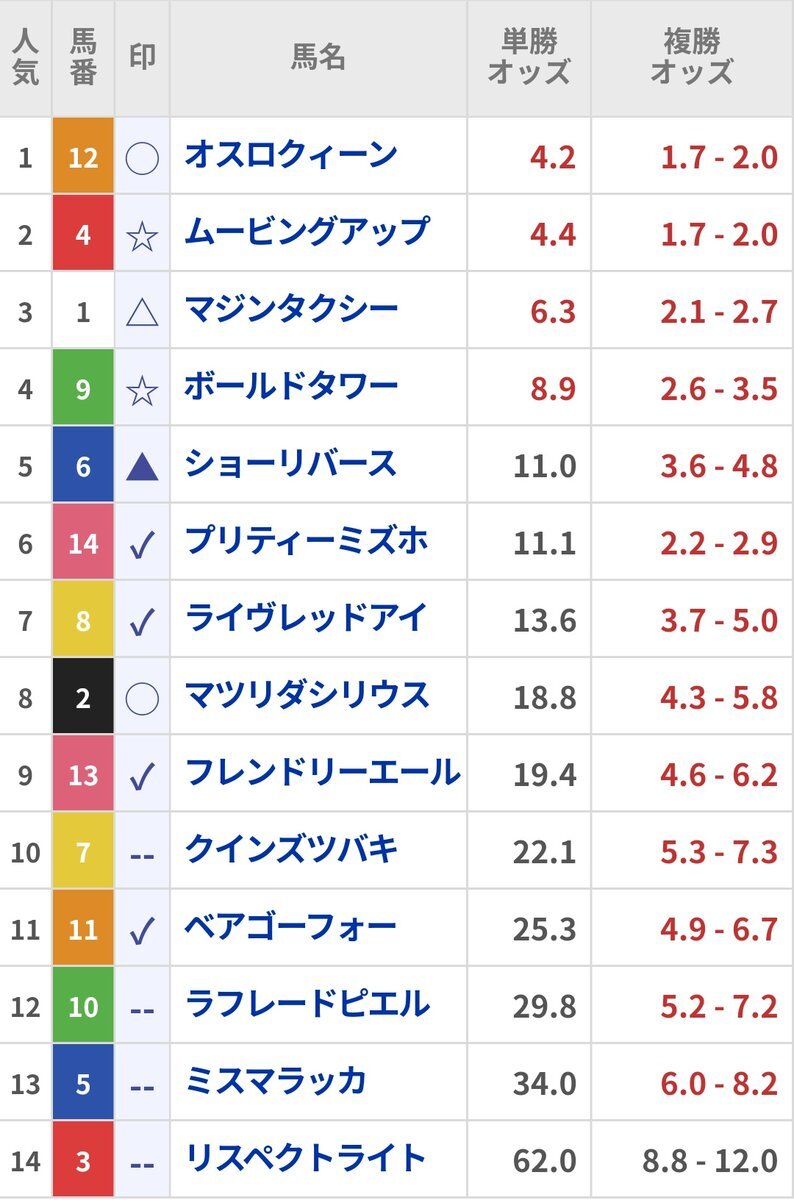Click the circle mark for オスロクィーン
794x1200 pixels.
coord(142,157)
